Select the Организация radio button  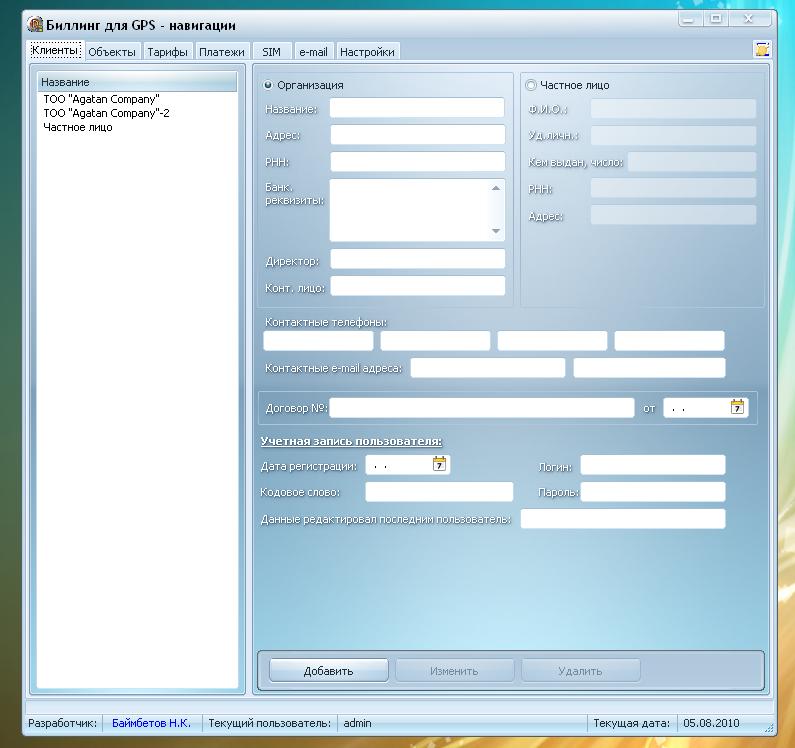tap(268, 85)
